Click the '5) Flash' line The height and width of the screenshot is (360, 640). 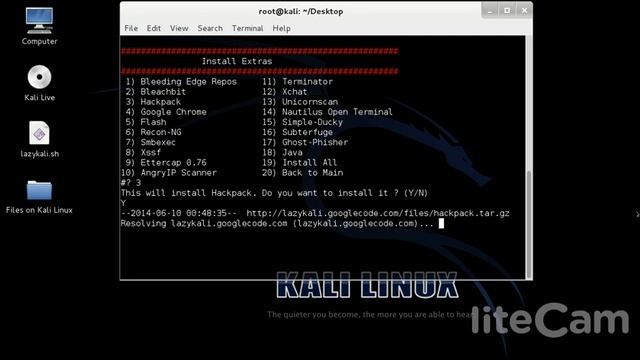pyautogui.click(x=146, y=122)
